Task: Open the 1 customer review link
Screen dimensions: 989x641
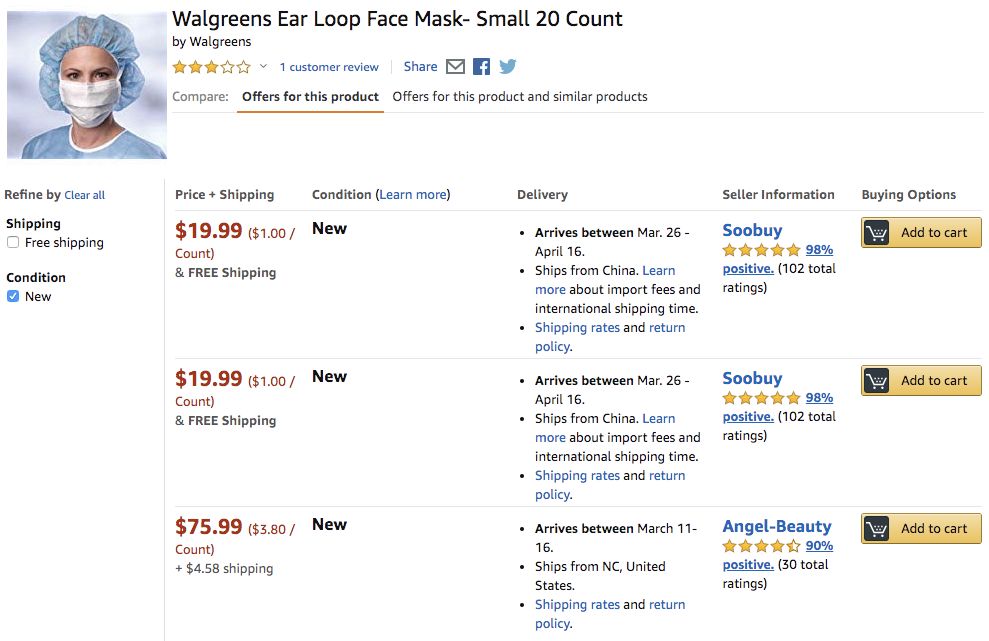Action: coord(329,67)
